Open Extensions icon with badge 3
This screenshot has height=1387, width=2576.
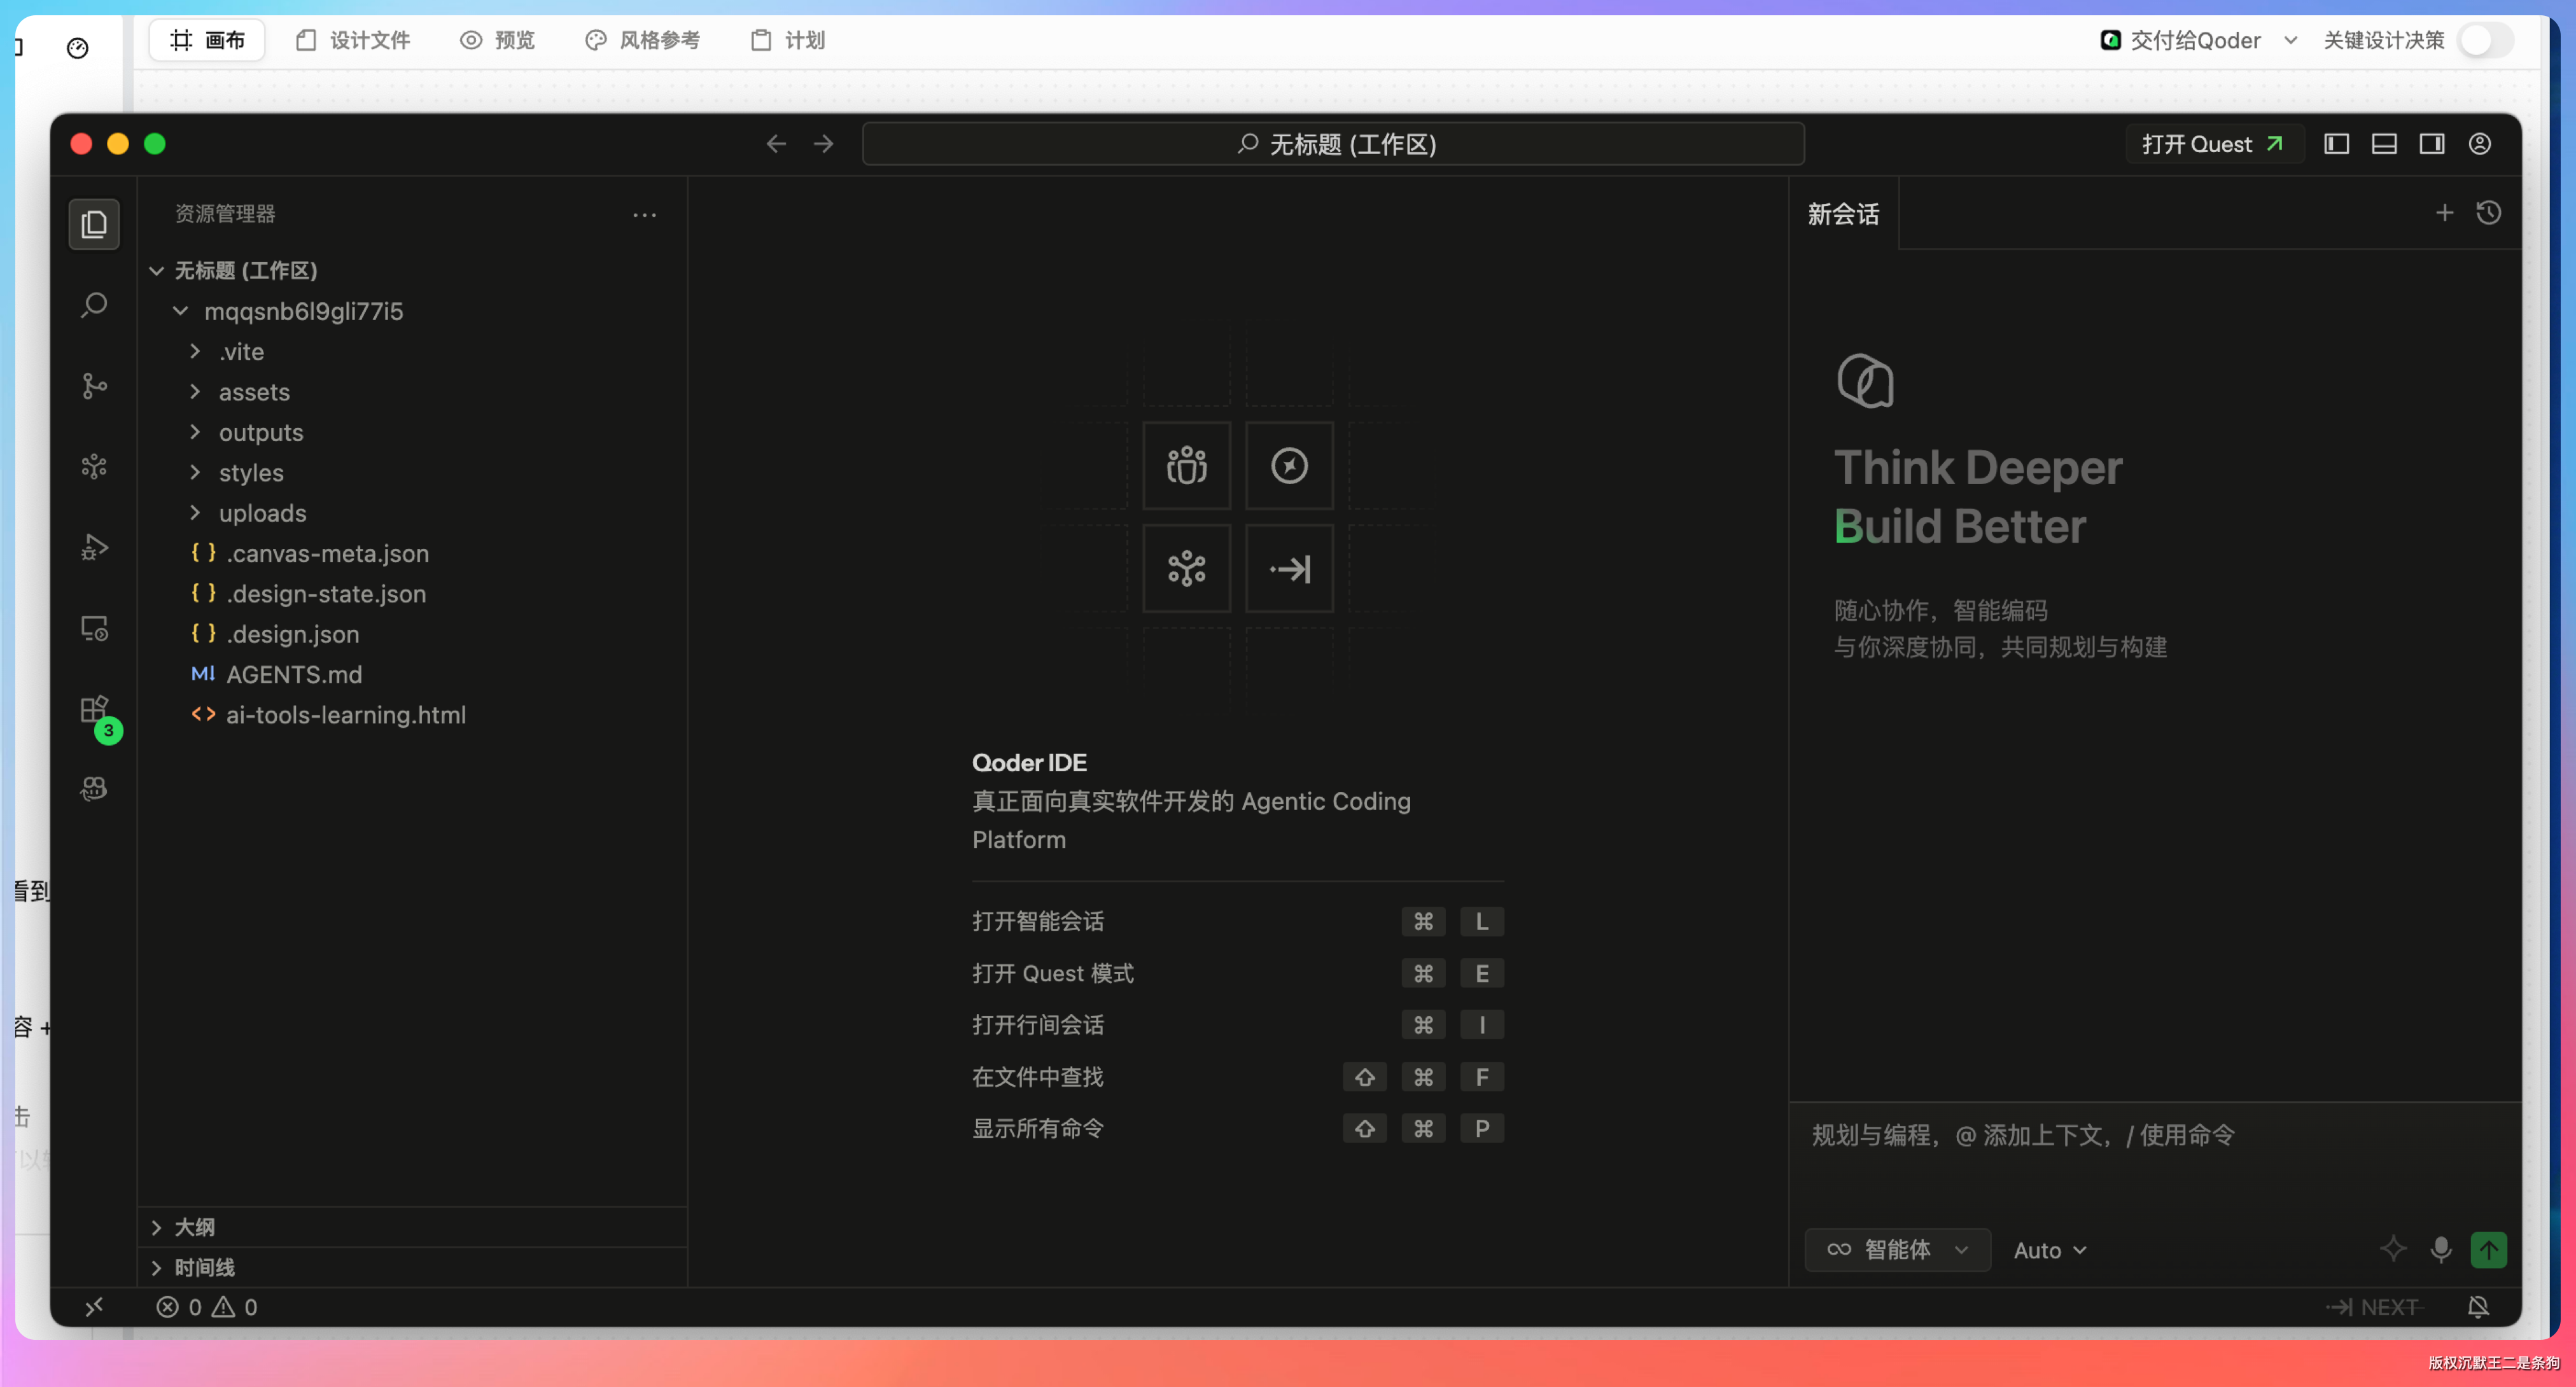click(96, 714)
